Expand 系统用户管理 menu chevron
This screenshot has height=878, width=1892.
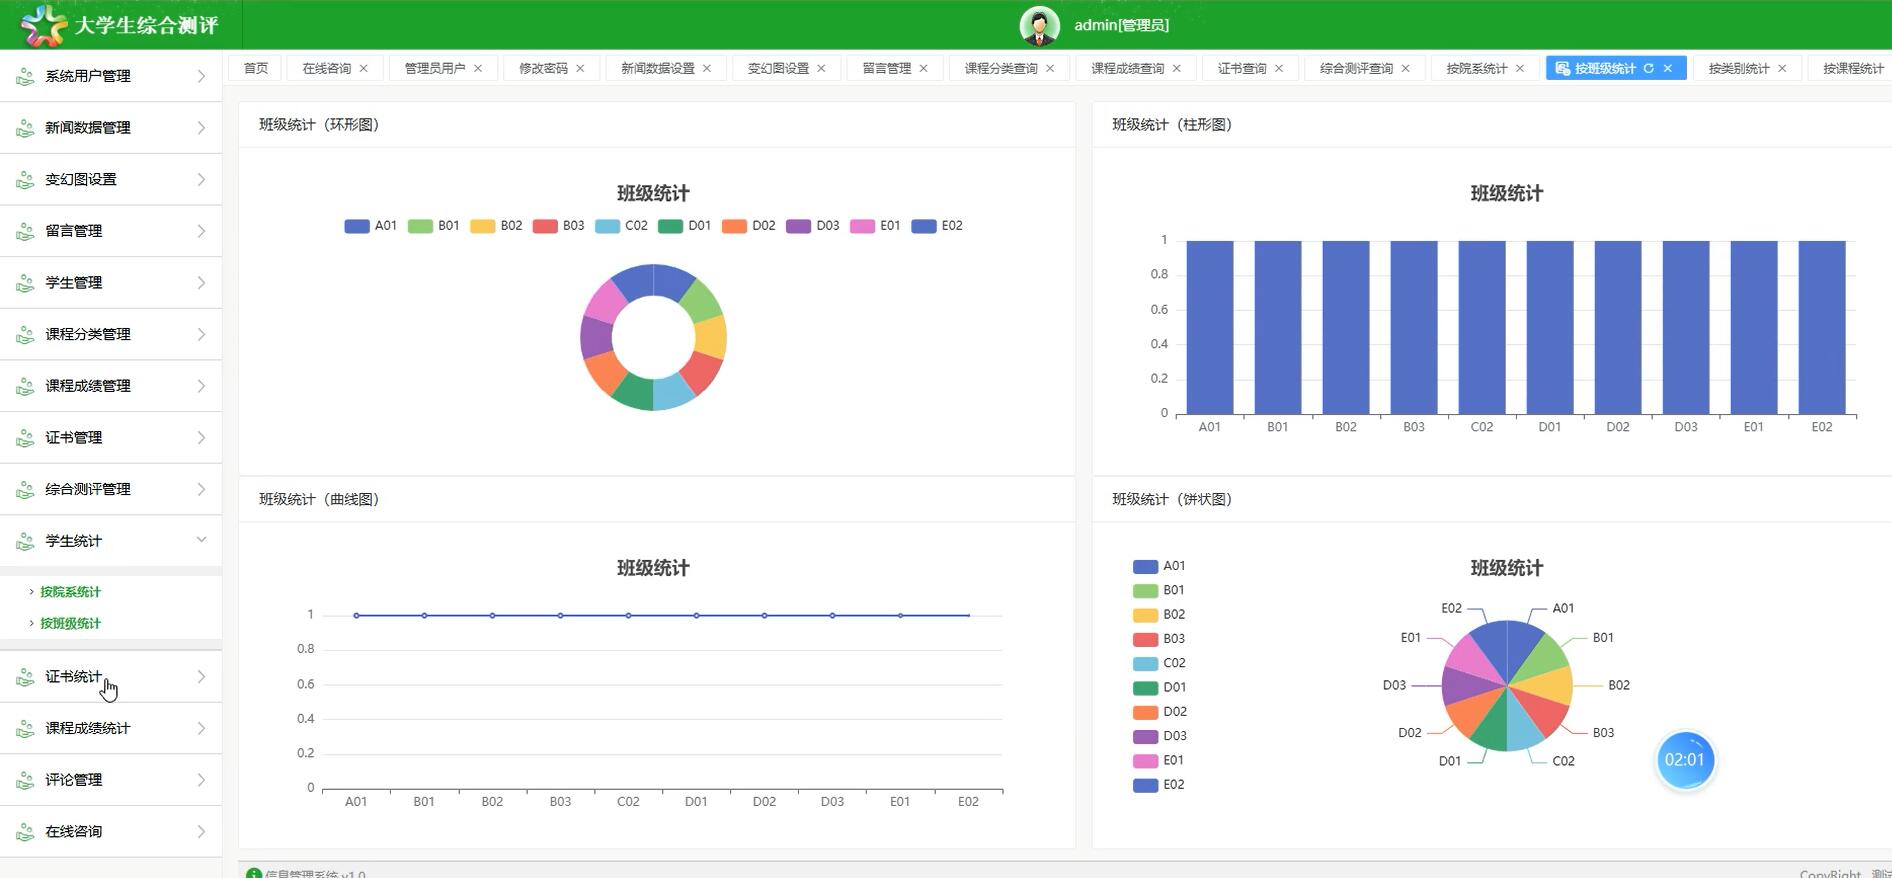coord(201,76)
